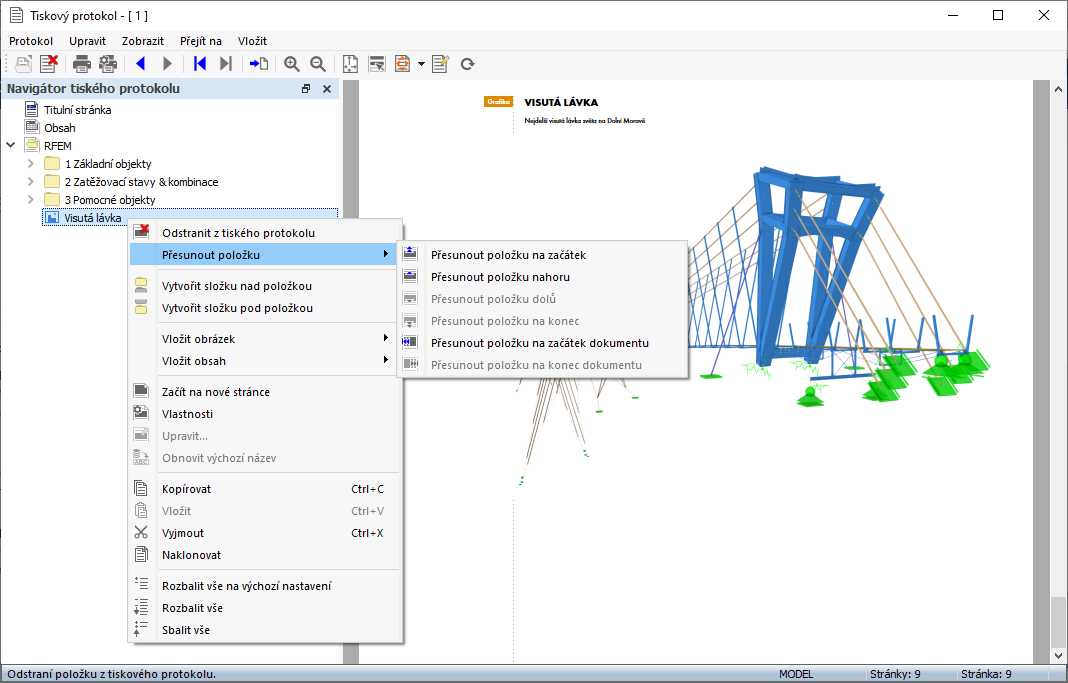Go to next page with gray right arrow
Screen dimensions: 1068x683
168,64
